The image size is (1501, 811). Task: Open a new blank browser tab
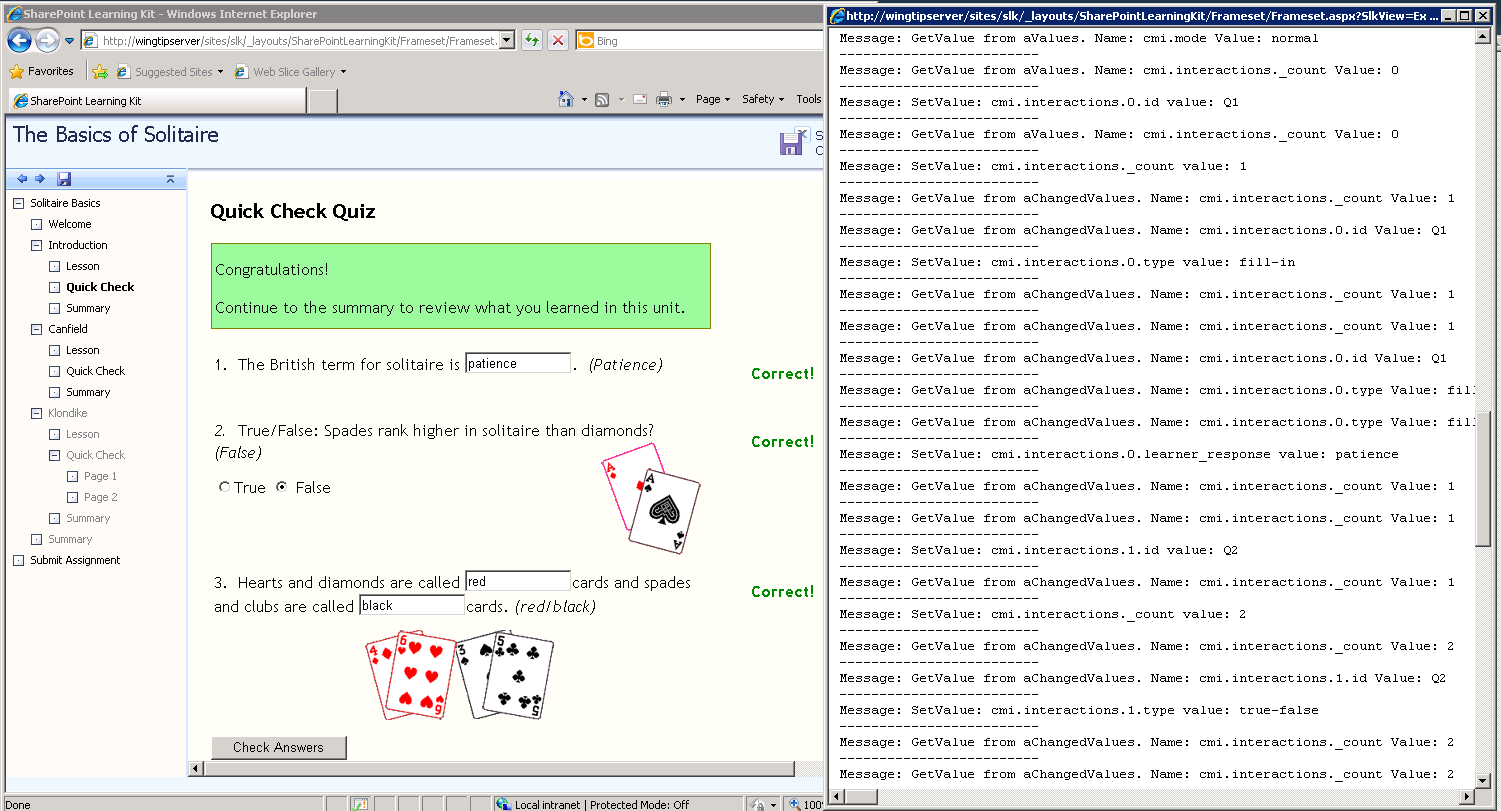[322, 101]
